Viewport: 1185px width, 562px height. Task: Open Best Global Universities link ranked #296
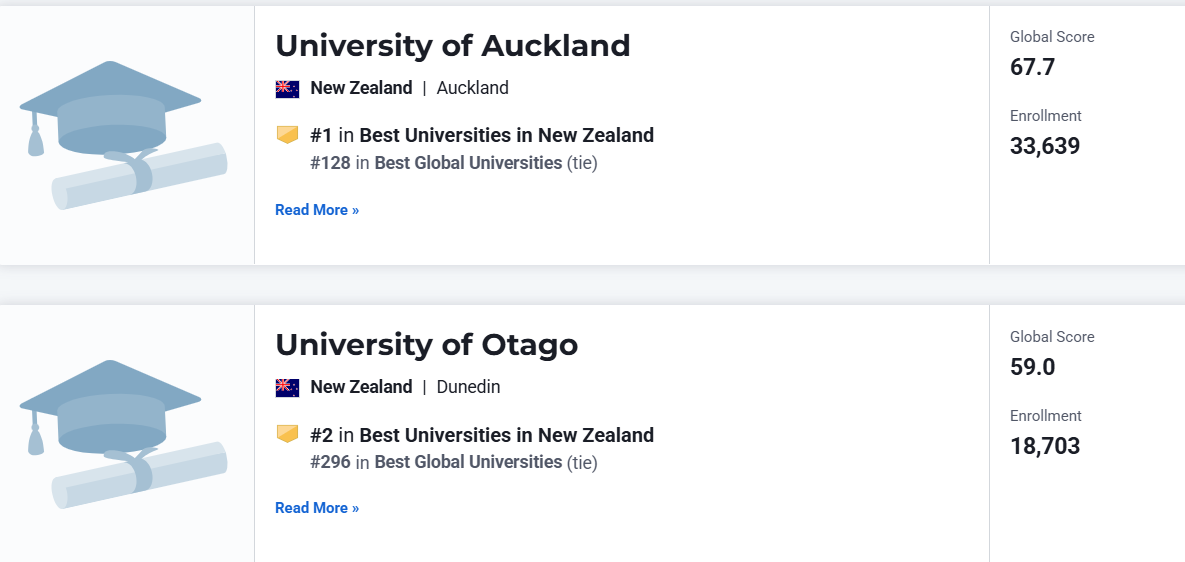(468, 462)
